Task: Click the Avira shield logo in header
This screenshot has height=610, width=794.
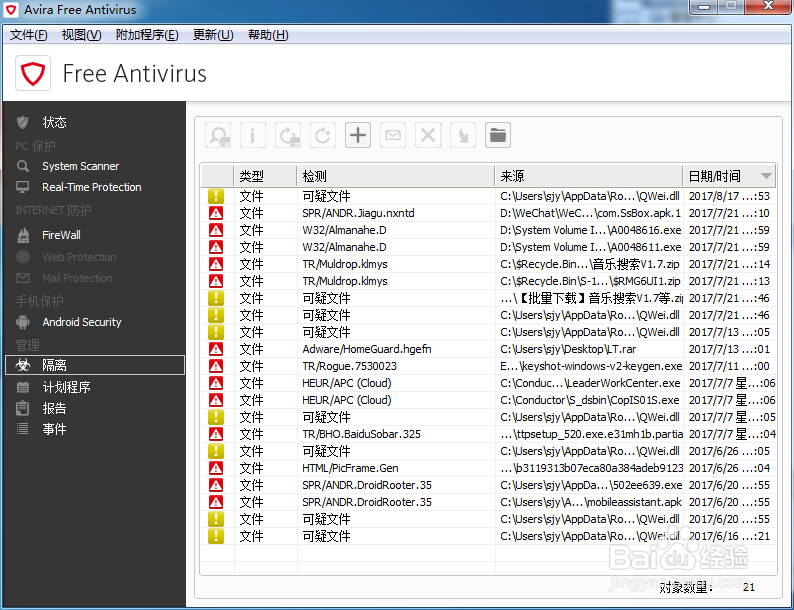Action: [33, 73]
